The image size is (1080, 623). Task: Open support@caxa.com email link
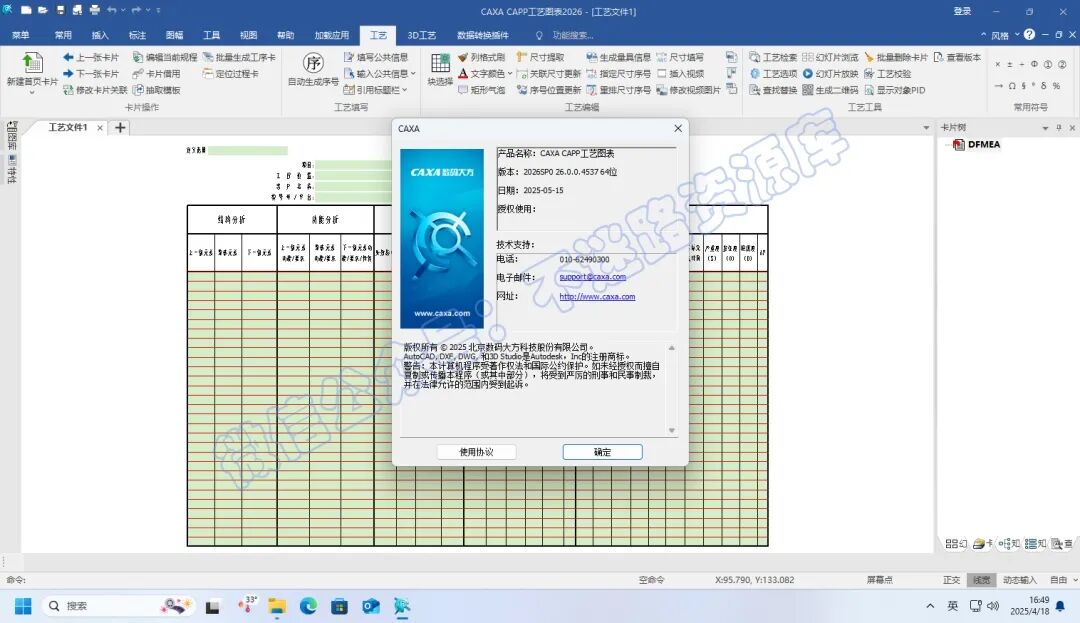(x=592, y=277)
